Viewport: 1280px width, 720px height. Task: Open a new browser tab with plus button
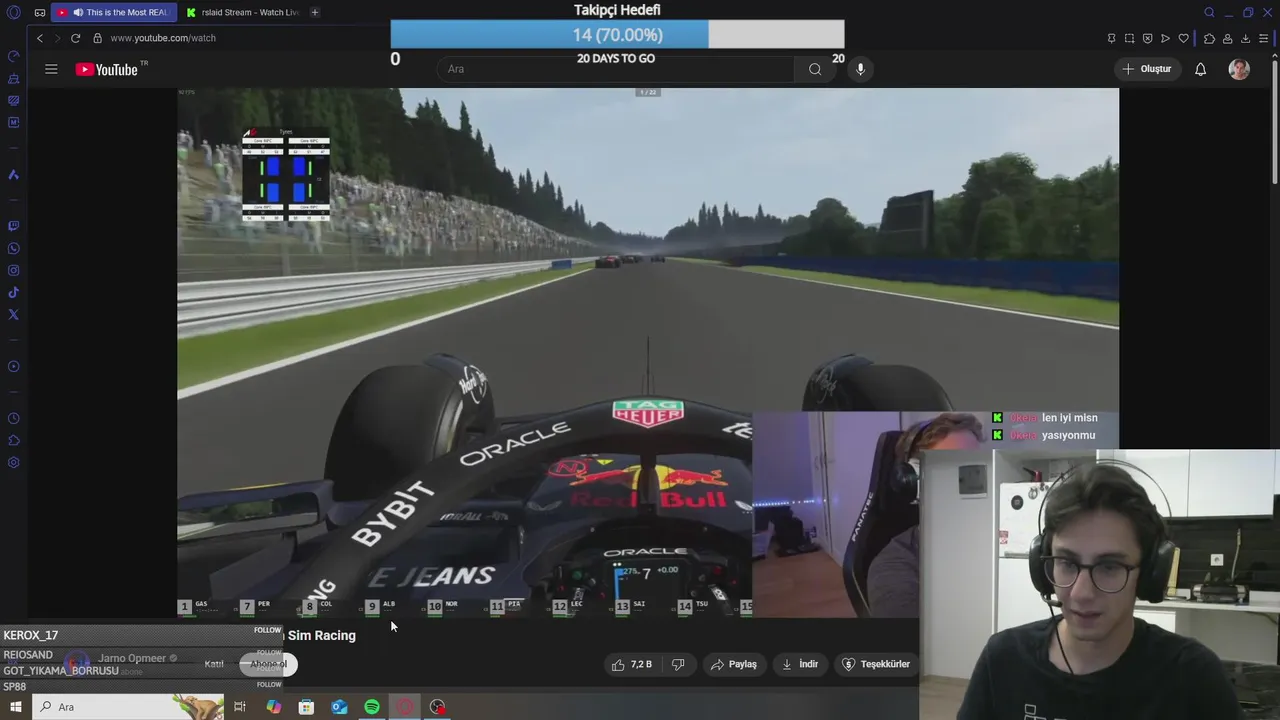click(x=315, y=13)
